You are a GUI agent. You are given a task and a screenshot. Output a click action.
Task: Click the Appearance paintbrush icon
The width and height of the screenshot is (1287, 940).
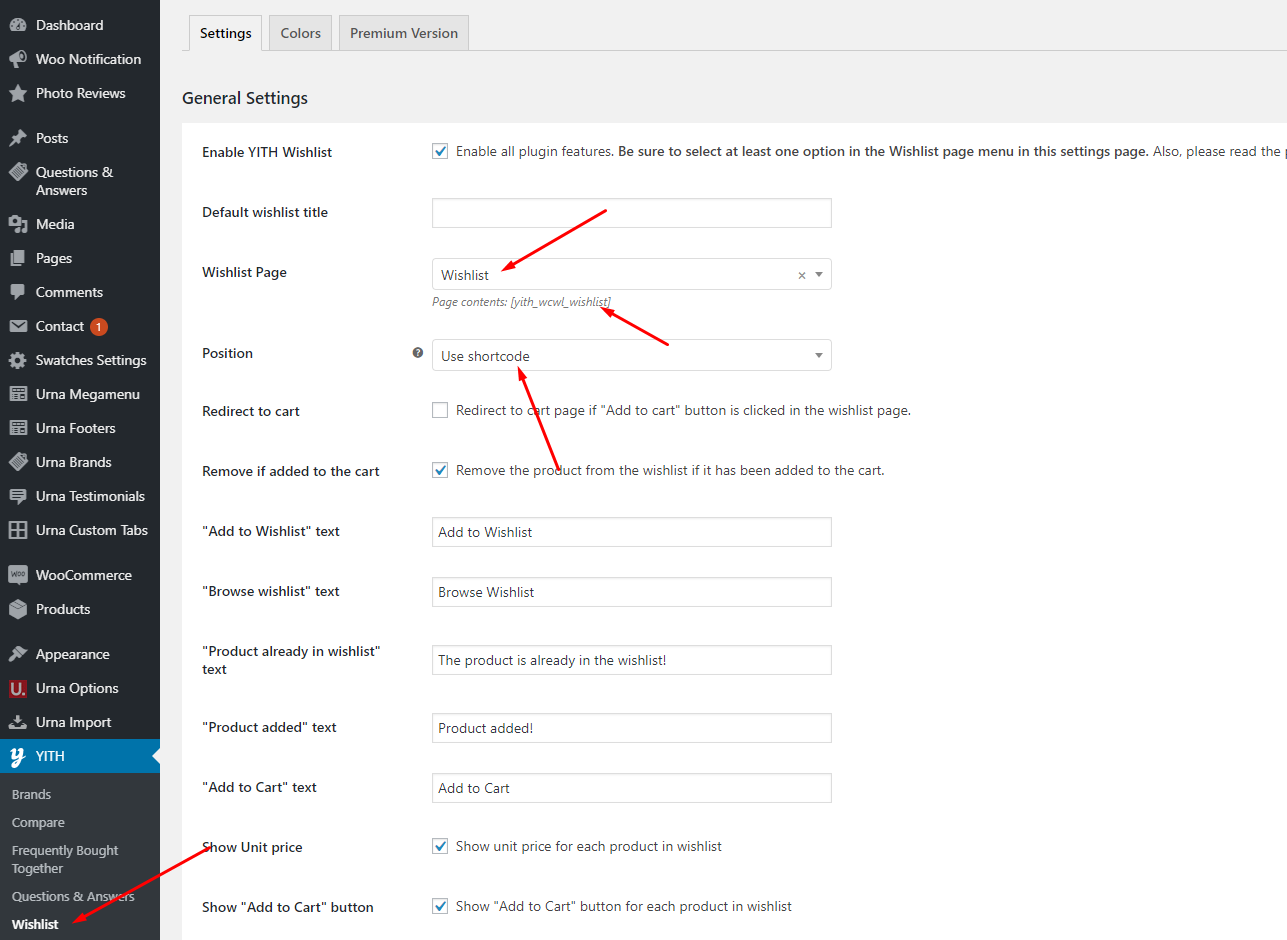click(18, 654)
